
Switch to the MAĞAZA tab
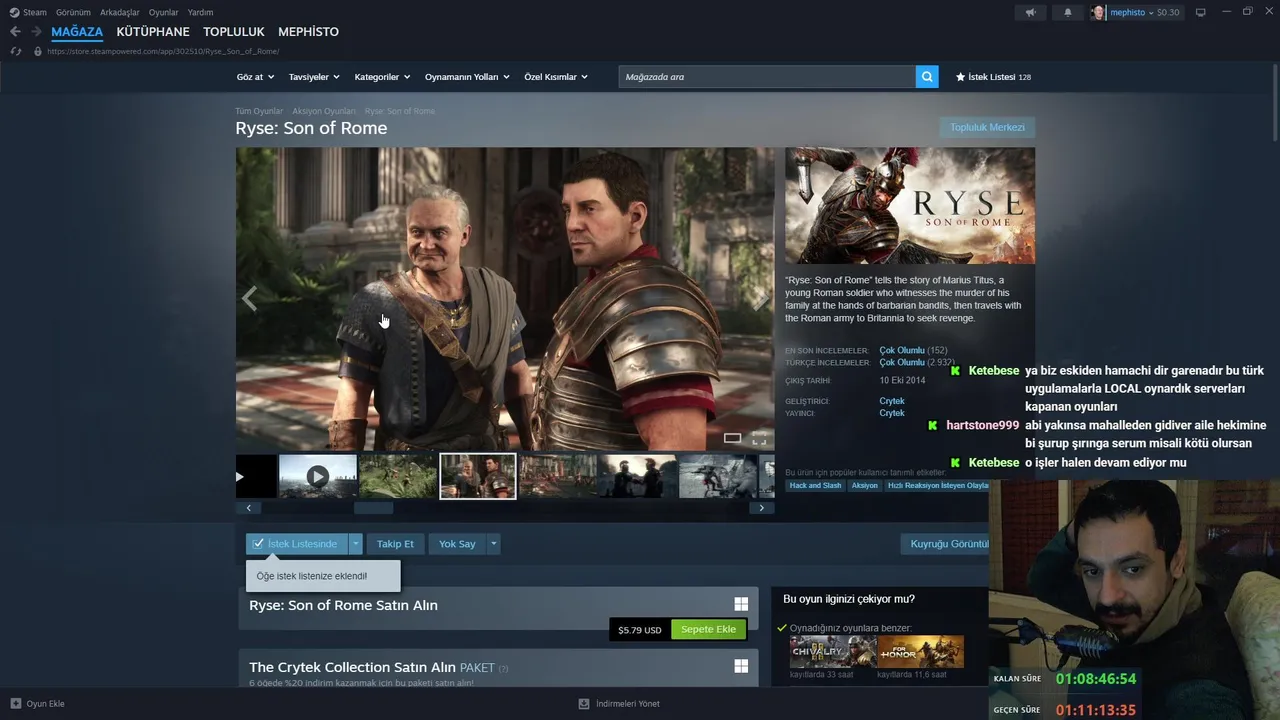pyautogui.click(x=77, y=32)
